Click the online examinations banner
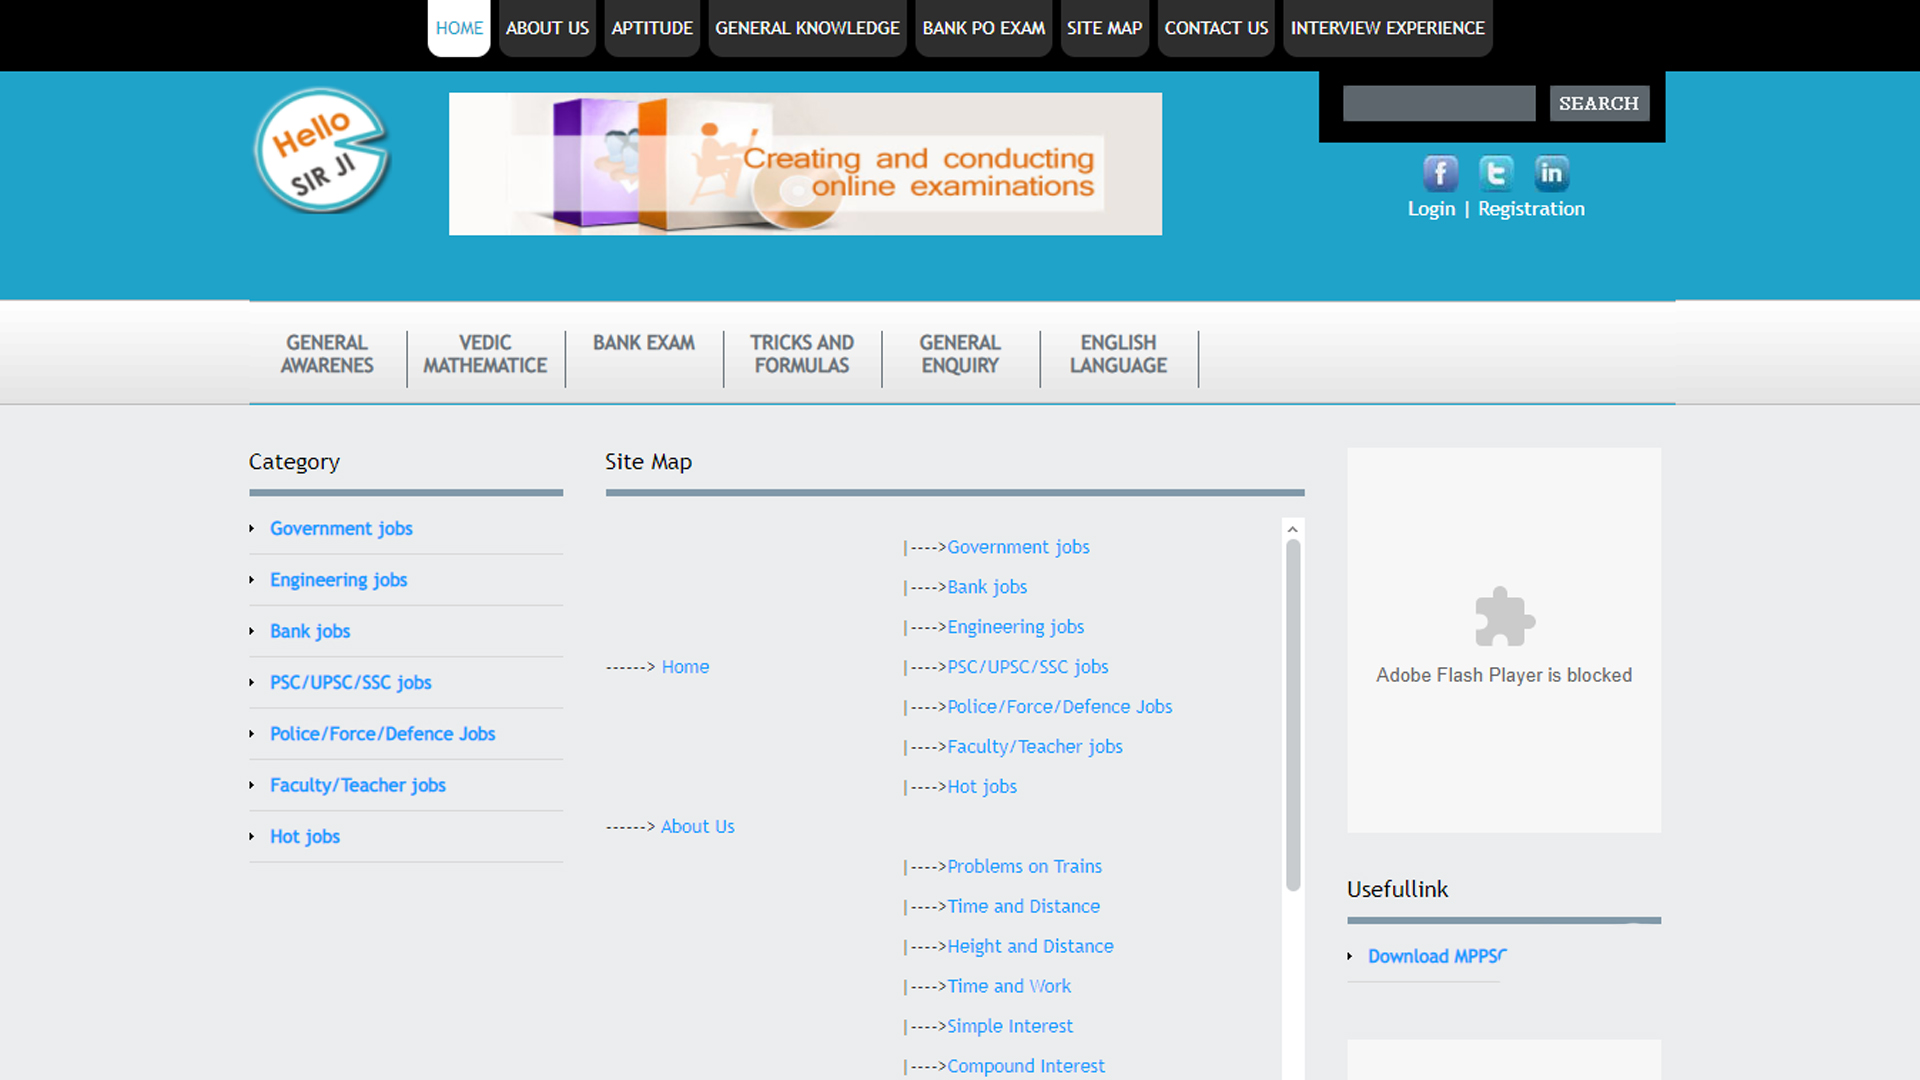The height and width of the screenshot is (1080, 1920). pos(805,164)
